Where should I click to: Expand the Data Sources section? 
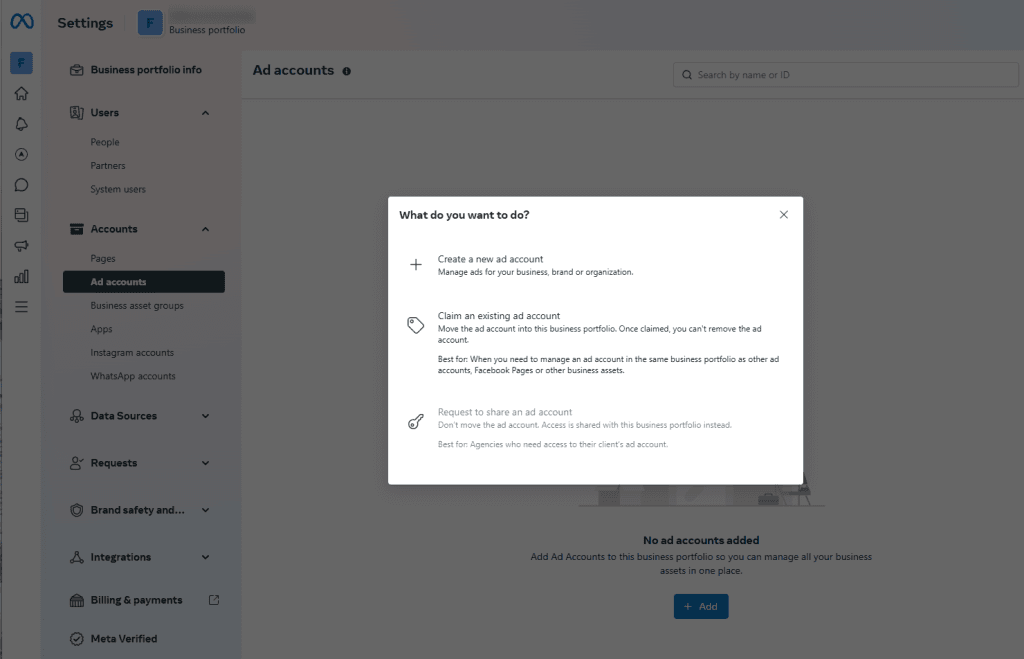(206, 416)
